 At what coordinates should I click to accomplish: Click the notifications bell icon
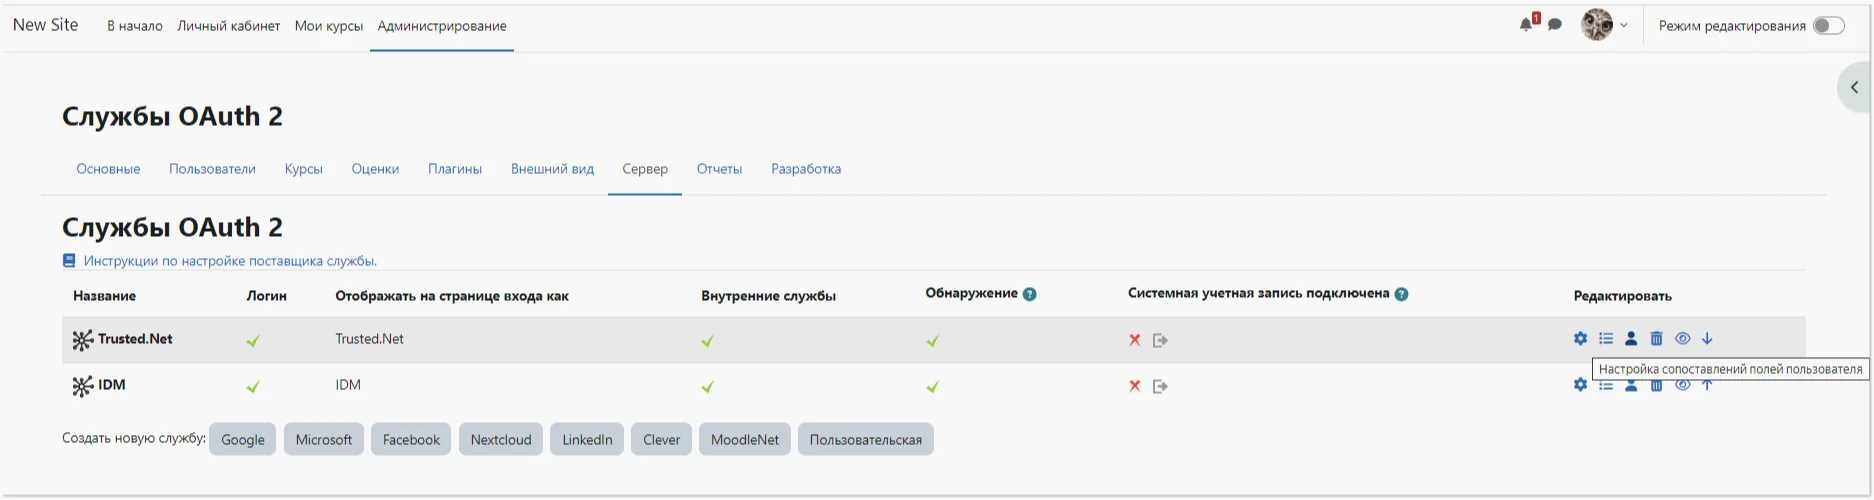[x=1526, y=25]
